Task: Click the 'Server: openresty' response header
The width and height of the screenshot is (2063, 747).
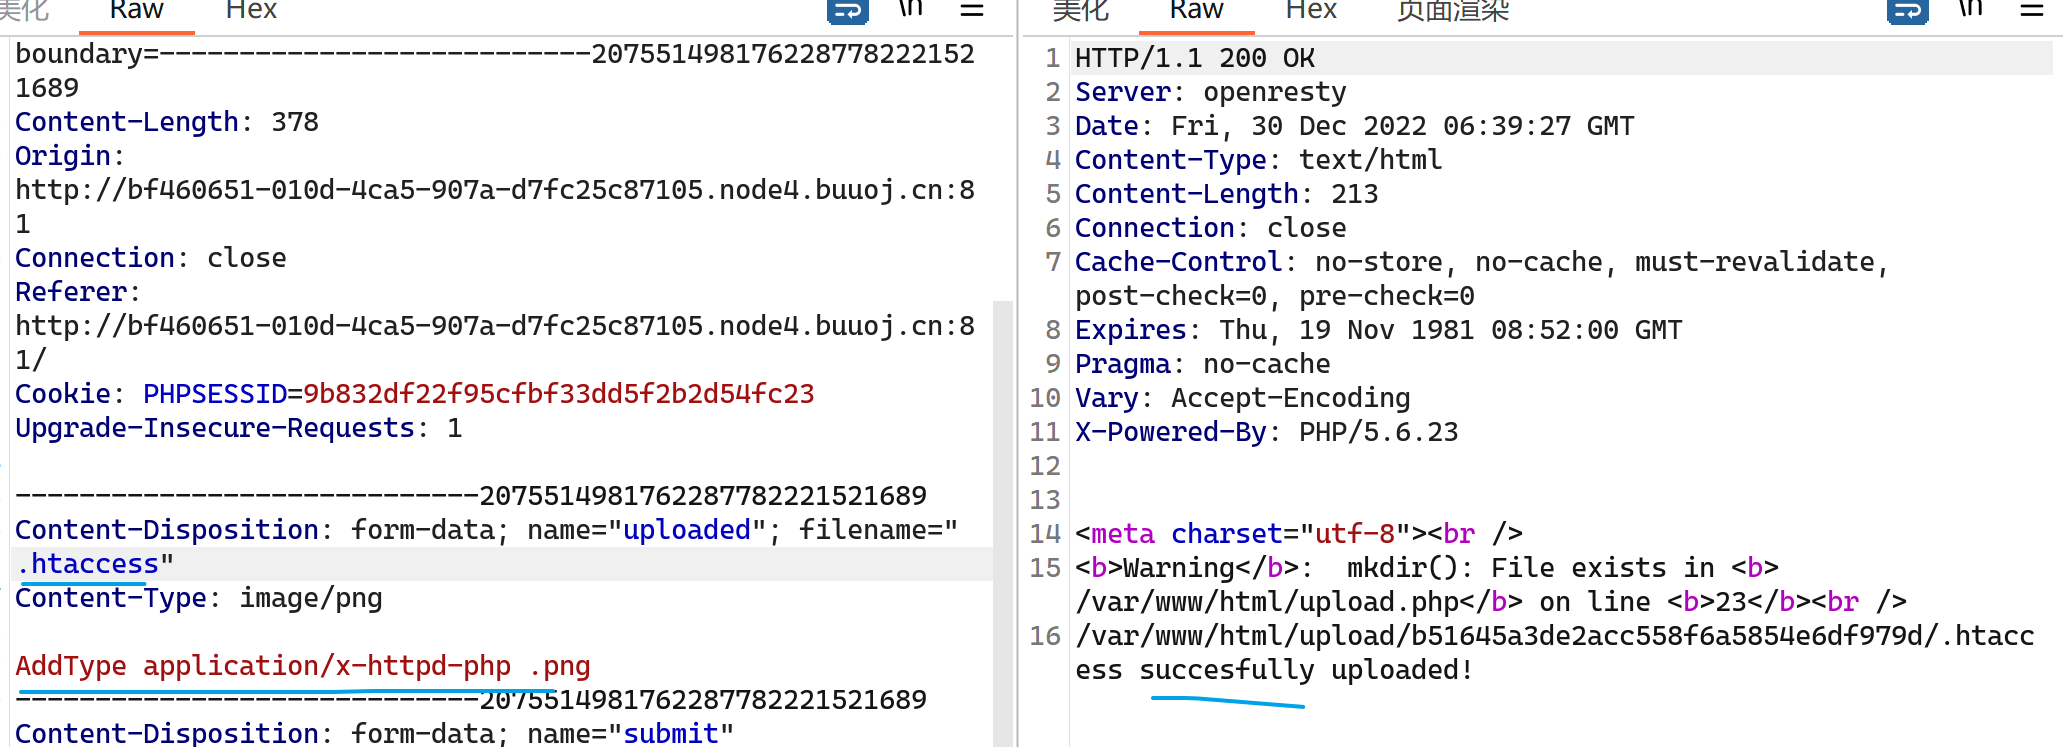Action: click(x=1211, y=92)
